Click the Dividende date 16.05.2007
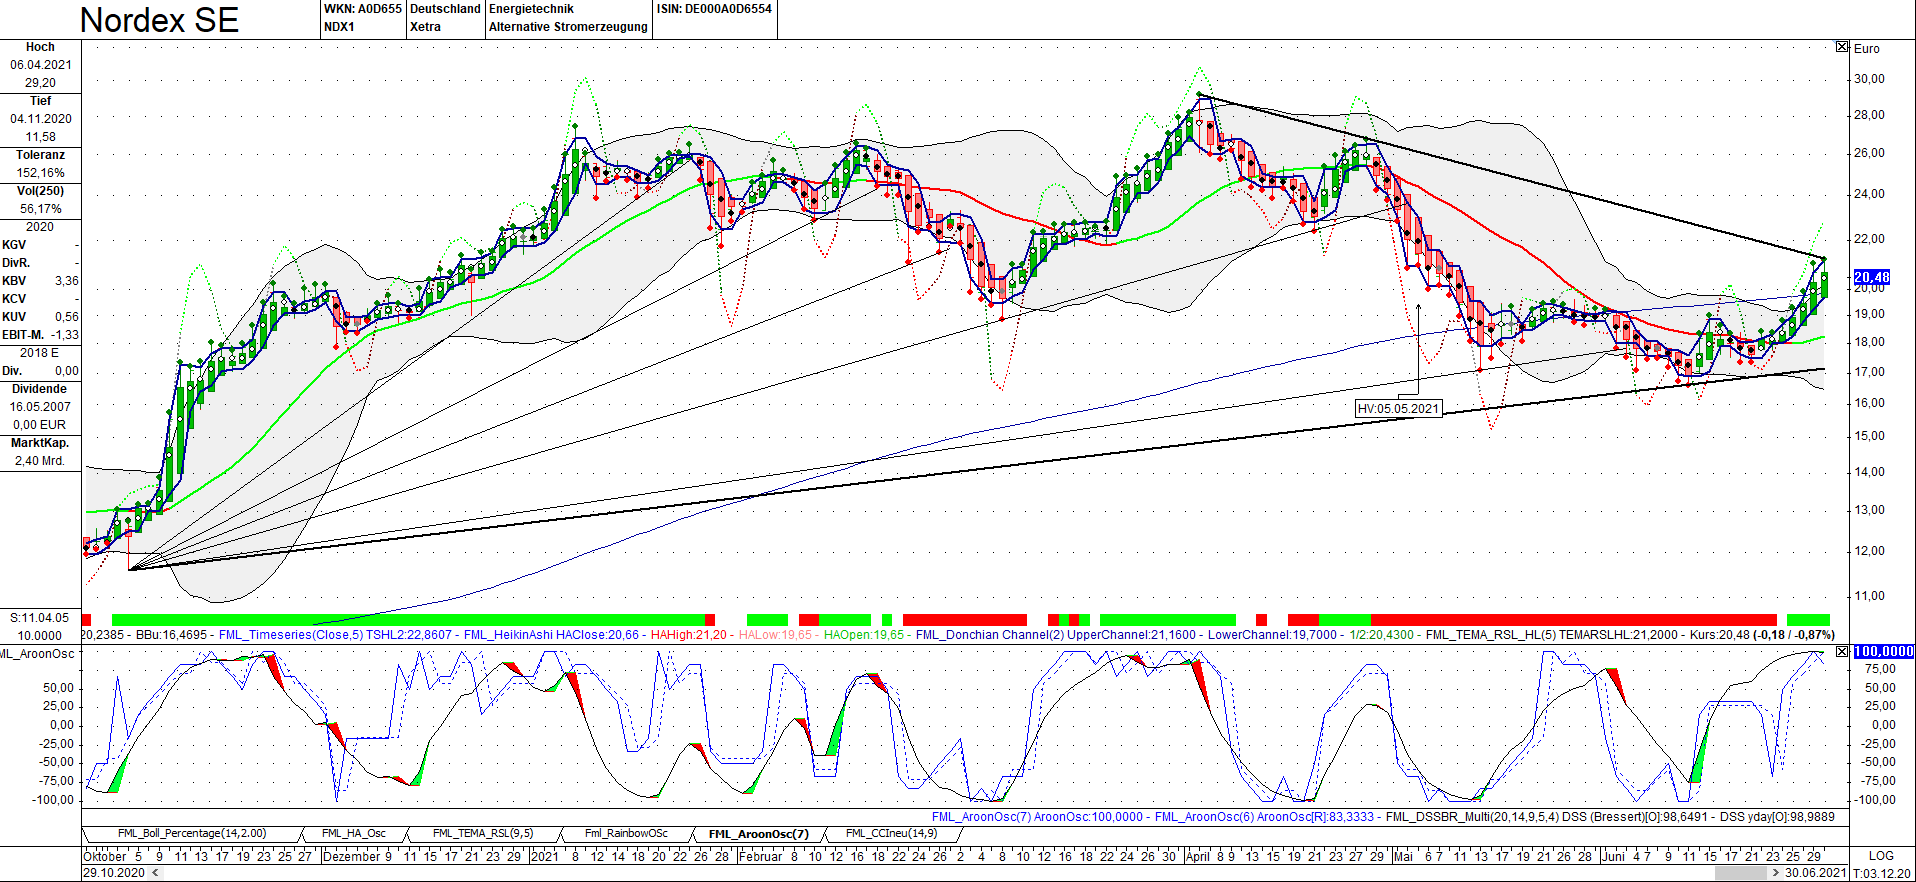Screen dimensions: 1916x882 (x=41, y=407)
